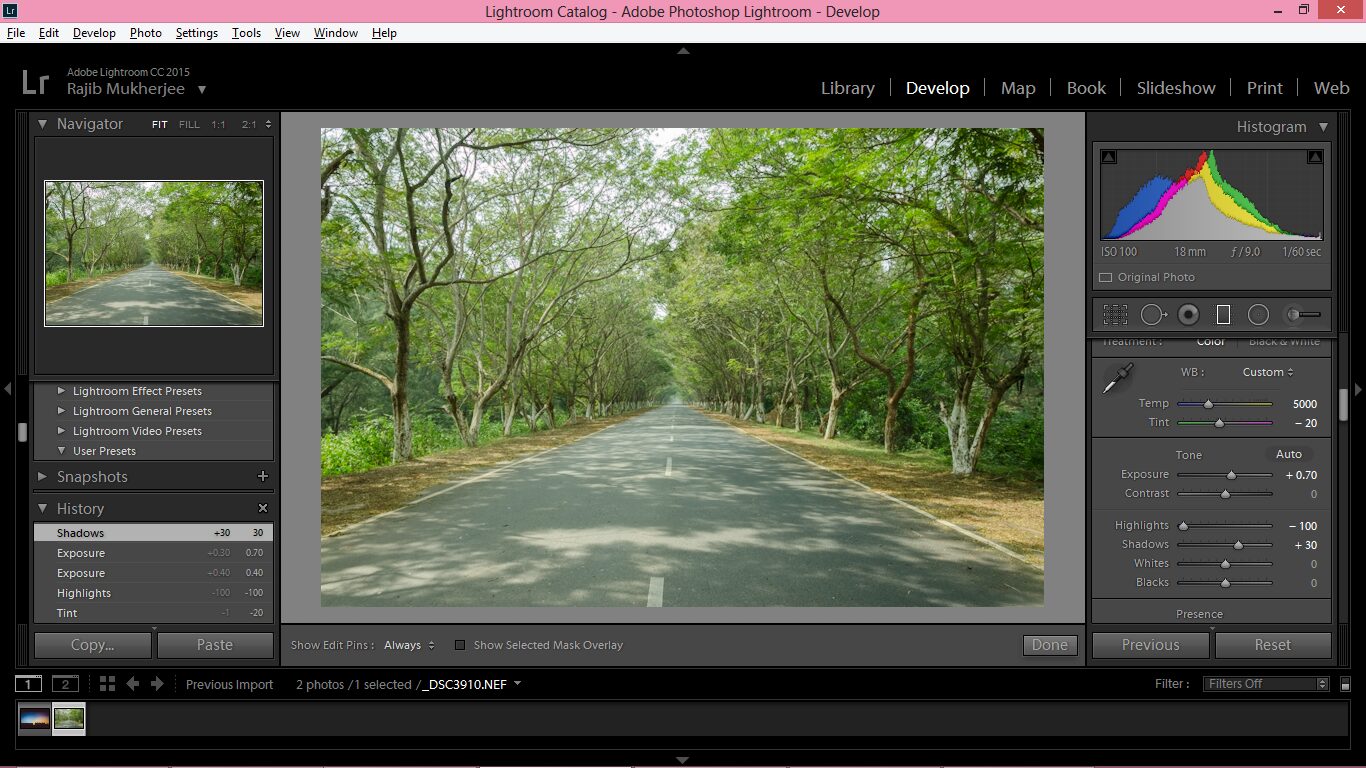This screenshot has height=768, width=1366.
Task: Activate the Spot Removal tool
Action: tap(1154, 315)
